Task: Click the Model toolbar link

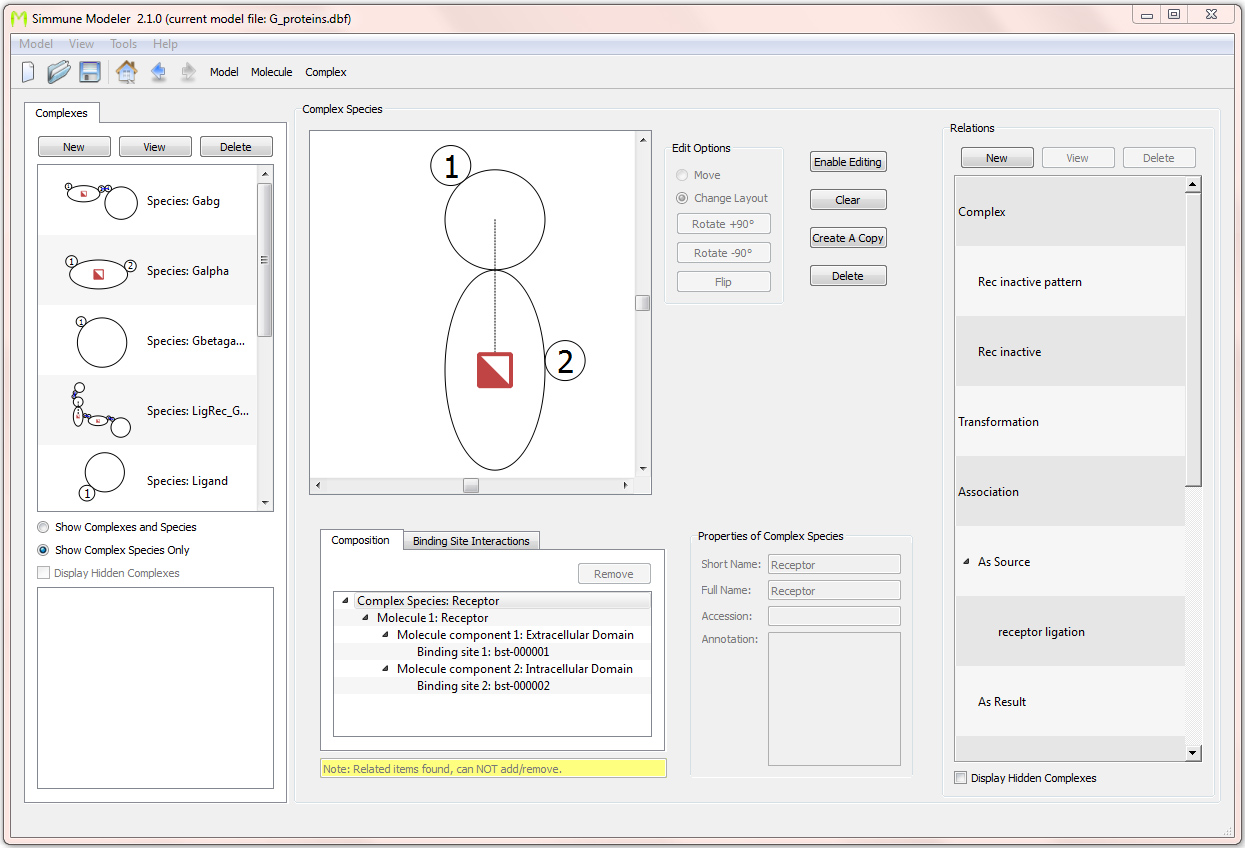Action: click(224, 72)
